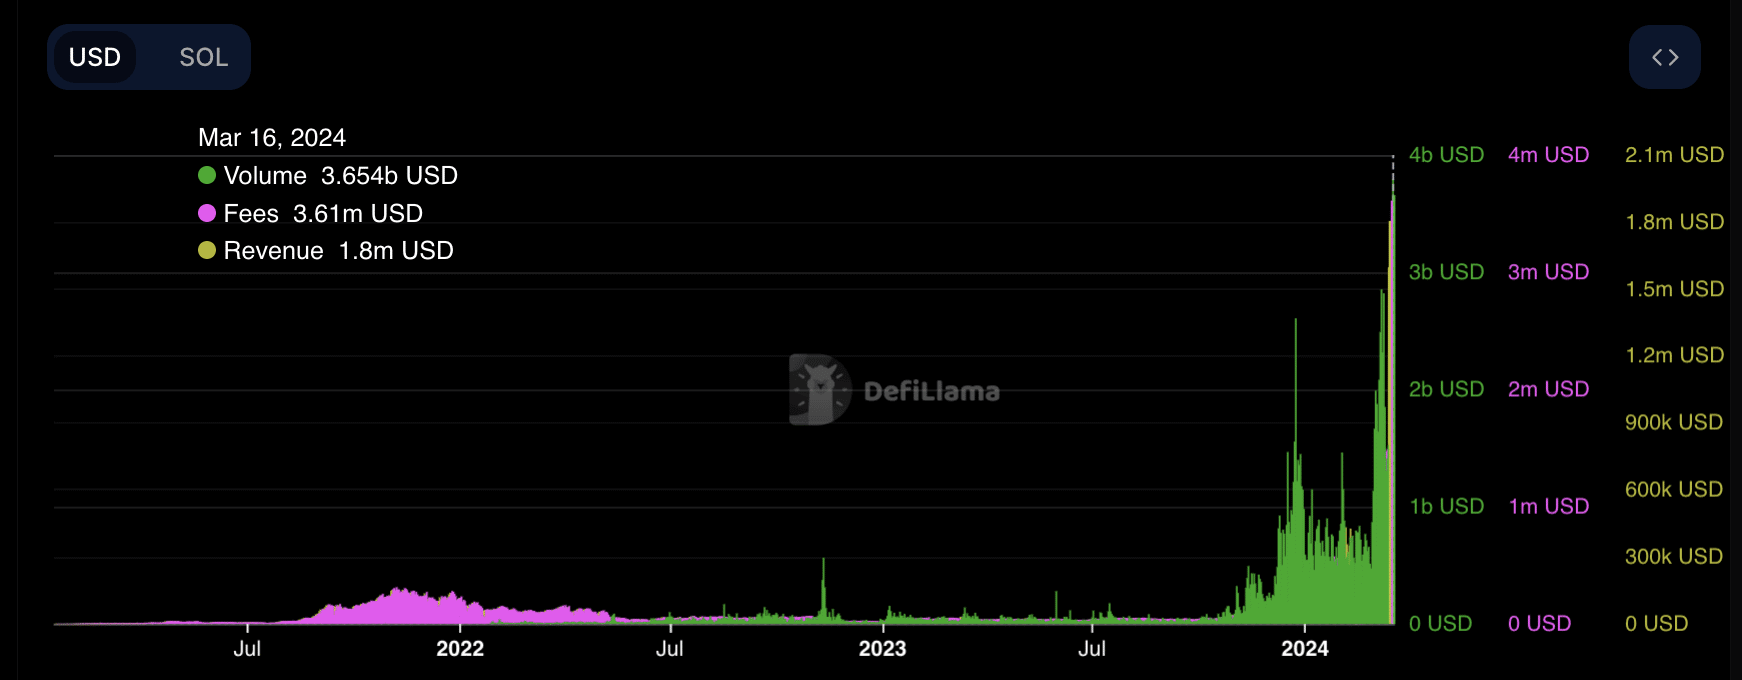Click the pink 2m USD axis label

point(1548,389)
